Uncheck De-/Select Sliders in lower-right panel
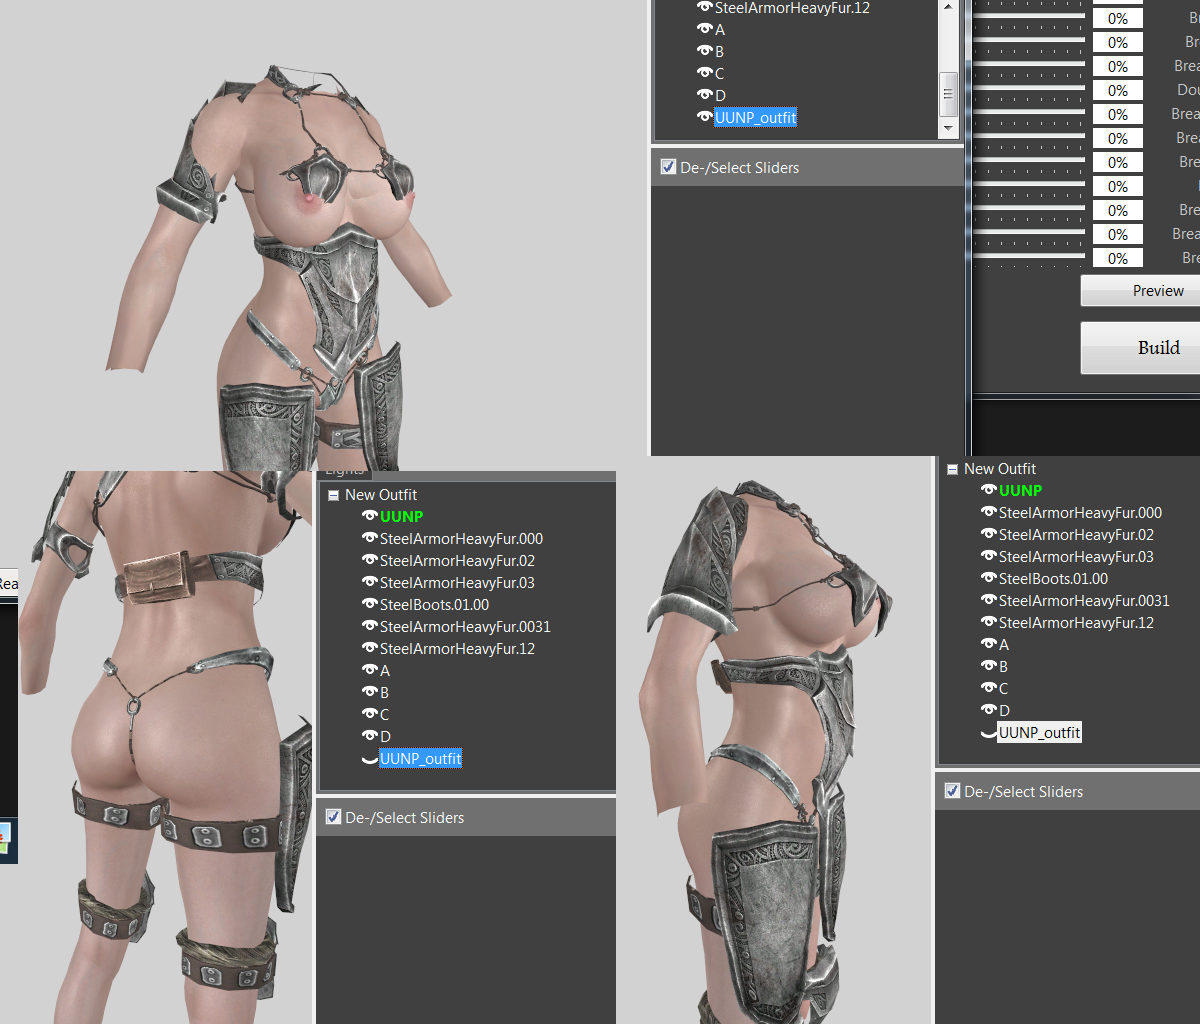This screenshot has width=1200, height=1024. click(952, 791)
